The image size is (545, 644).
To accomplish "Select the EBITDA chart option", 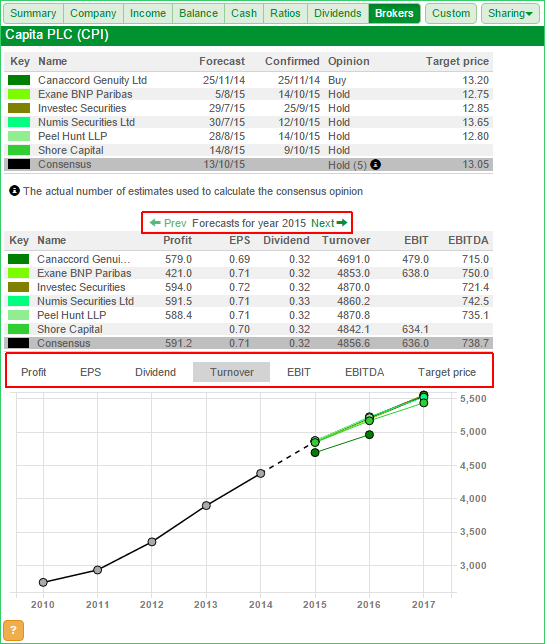I will [x=364, y=372].
